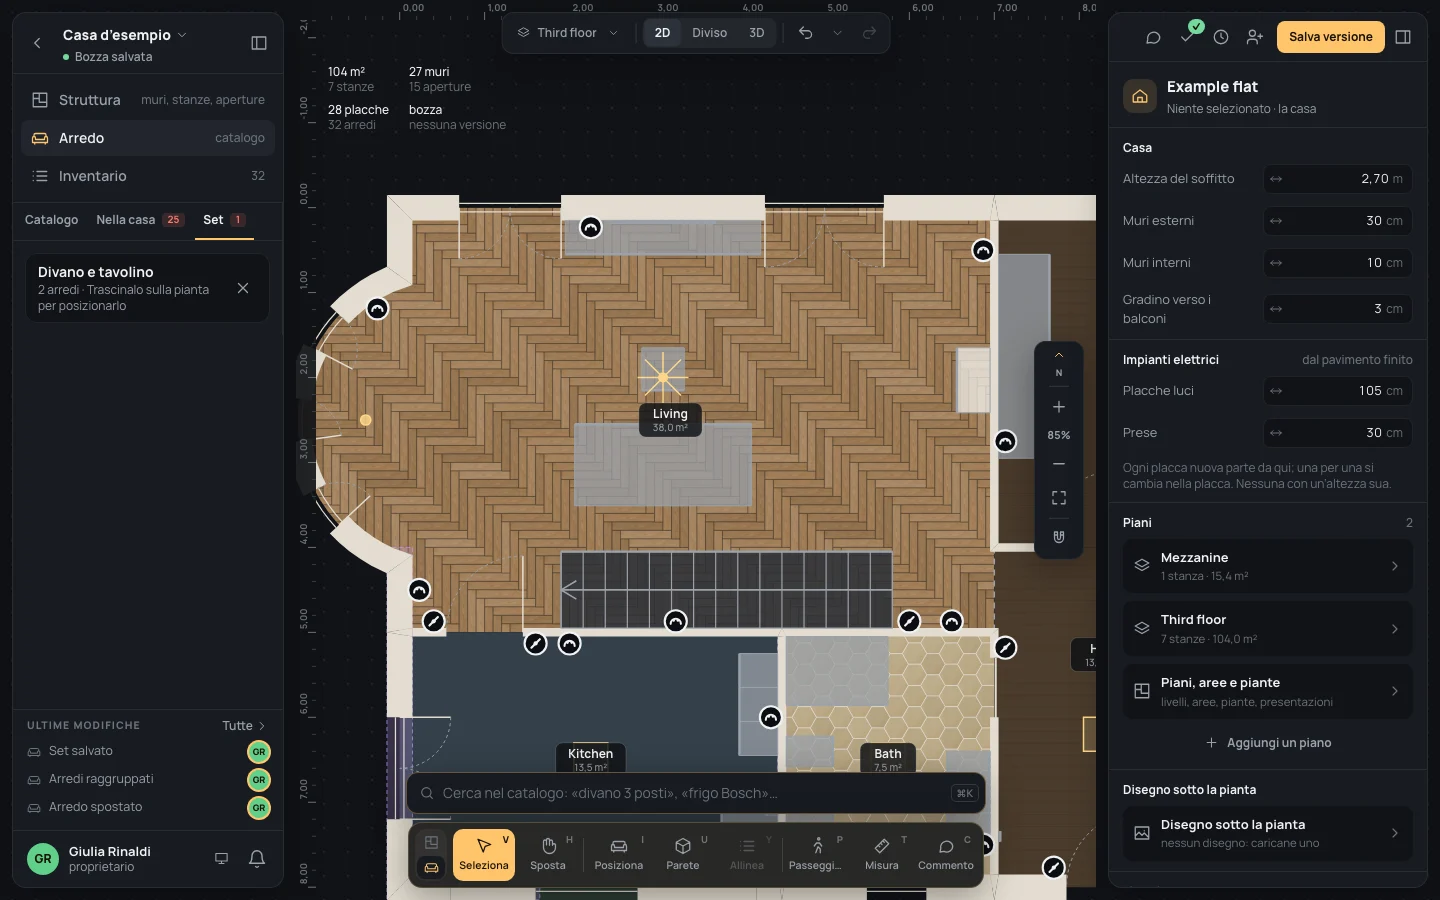Expand the Mezzanine floor row
This screenshot has width=1440, height=900.
[1268, 566]
